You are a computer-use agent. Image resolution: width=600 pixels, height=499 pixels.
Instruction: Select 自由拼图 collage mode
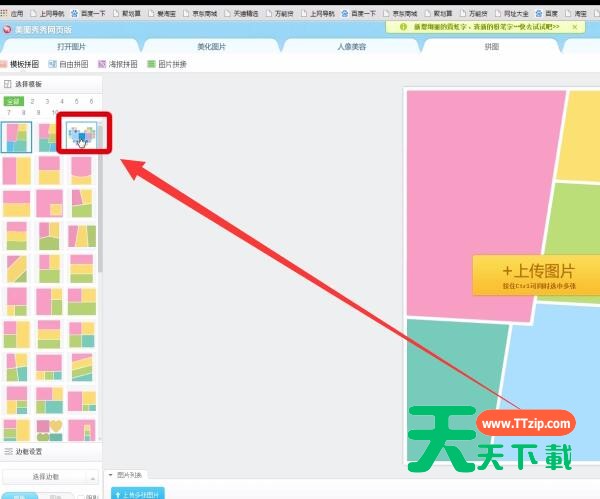click(x=68, y=64)
